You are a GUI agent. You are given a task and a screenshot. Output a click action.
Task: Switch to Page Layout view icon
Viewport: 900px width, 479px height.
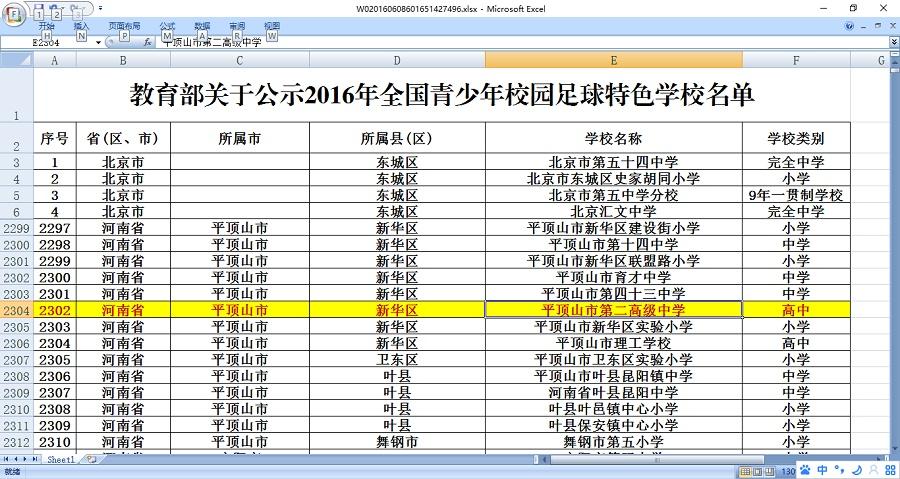click(757, 472)
